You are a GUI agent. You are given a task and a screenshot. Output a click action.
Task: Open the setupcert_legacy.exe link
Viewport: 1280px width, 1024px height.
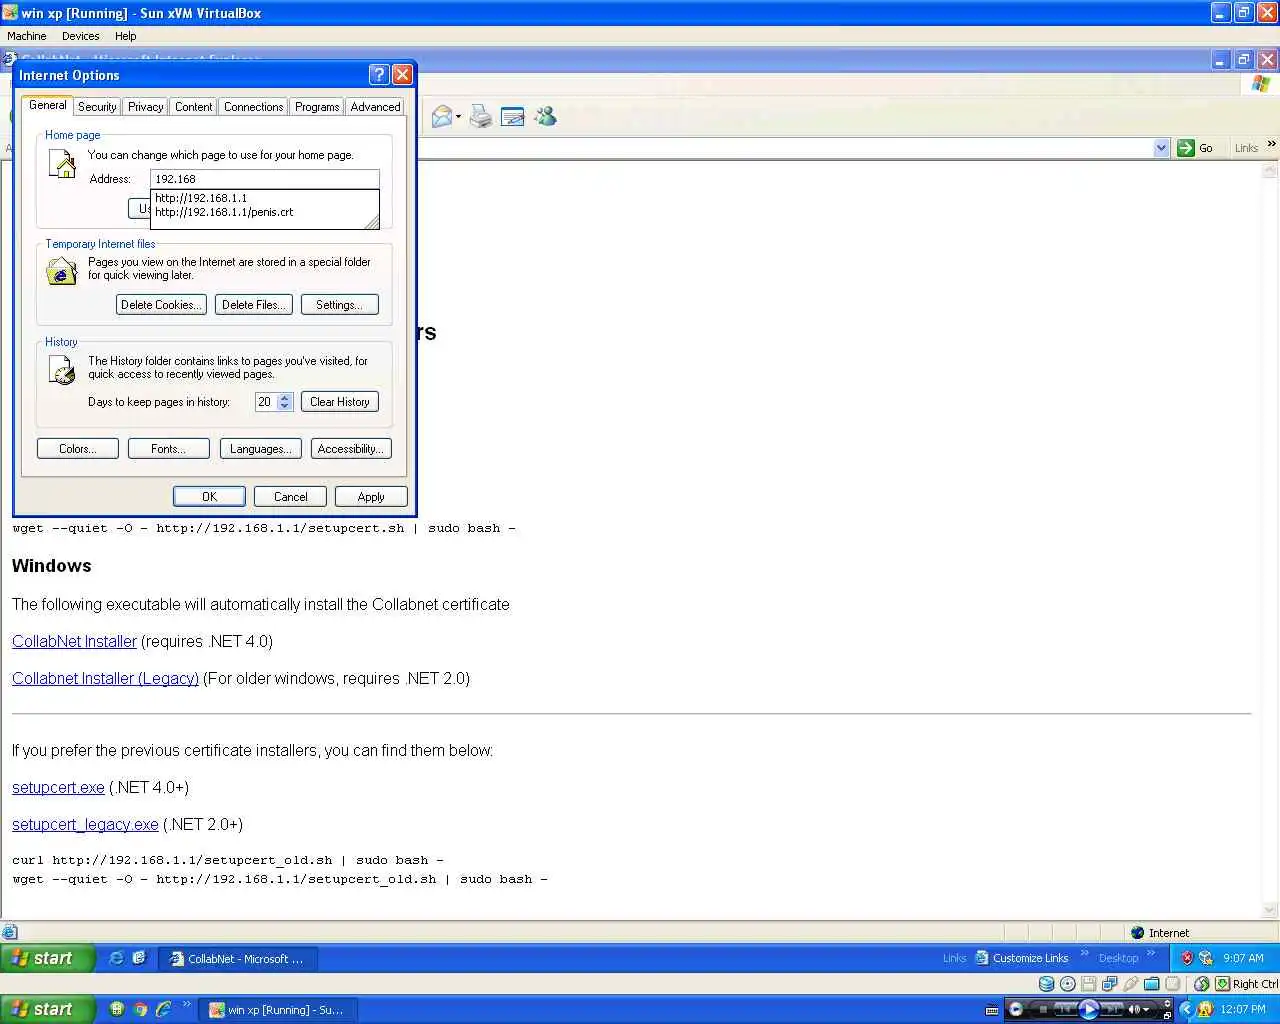point(85,824)
